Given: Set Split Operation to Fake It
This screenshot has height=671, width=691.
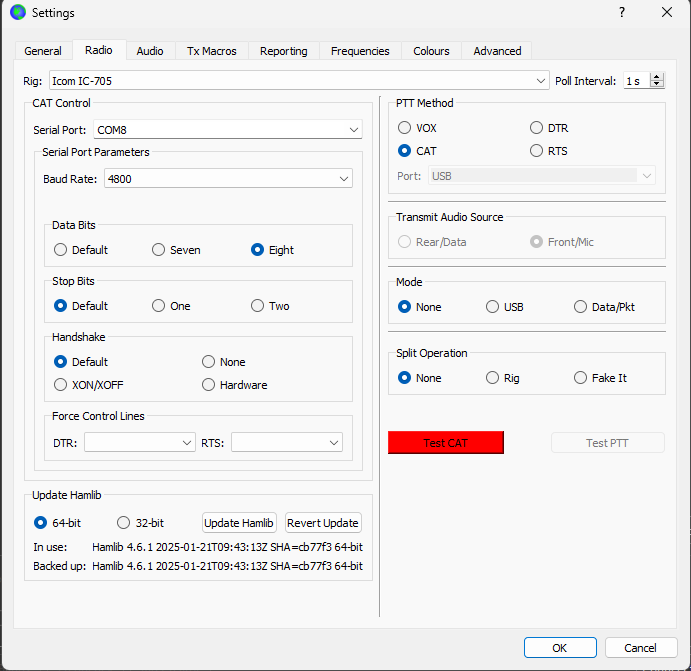Looking at the screenshot, I should click(x=600, y=378).
